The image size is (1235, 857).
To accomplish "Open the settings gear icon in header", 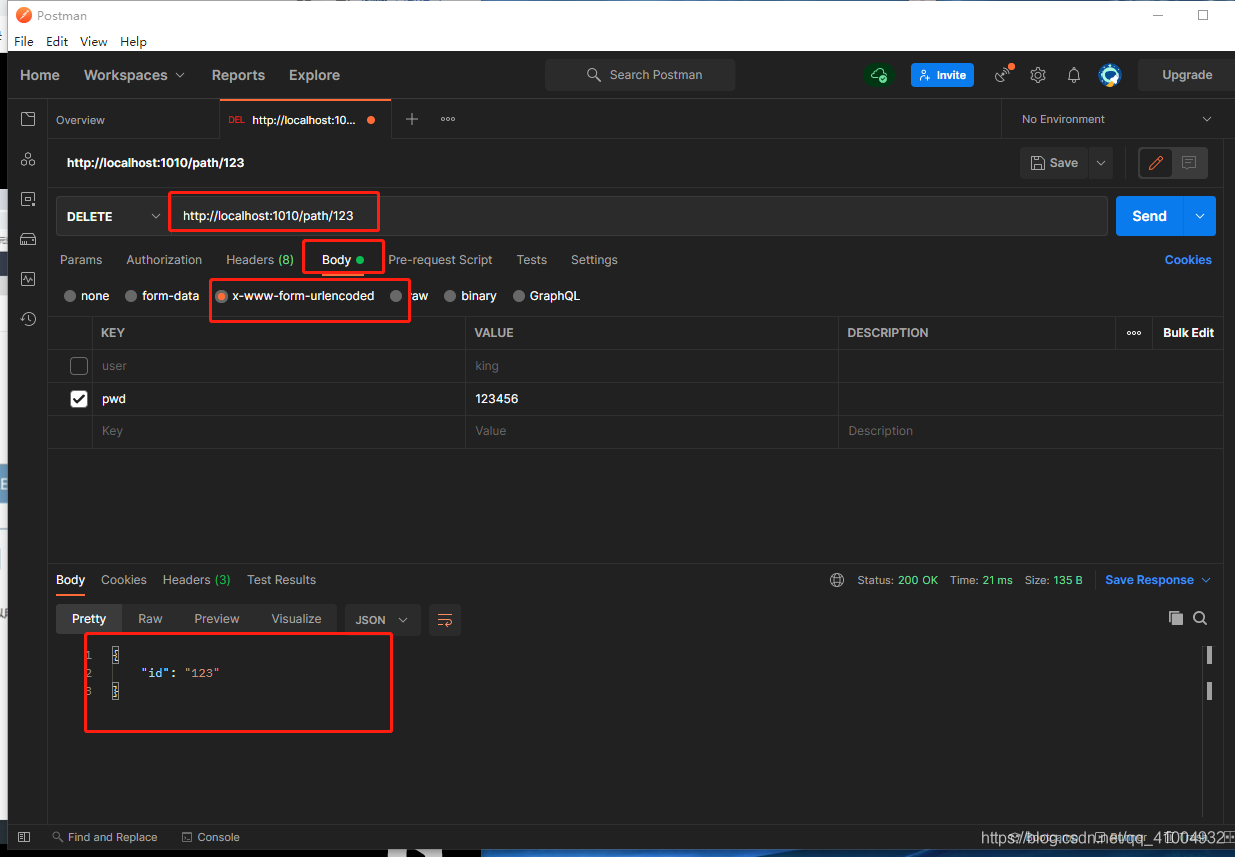I will pos(1038,75).
